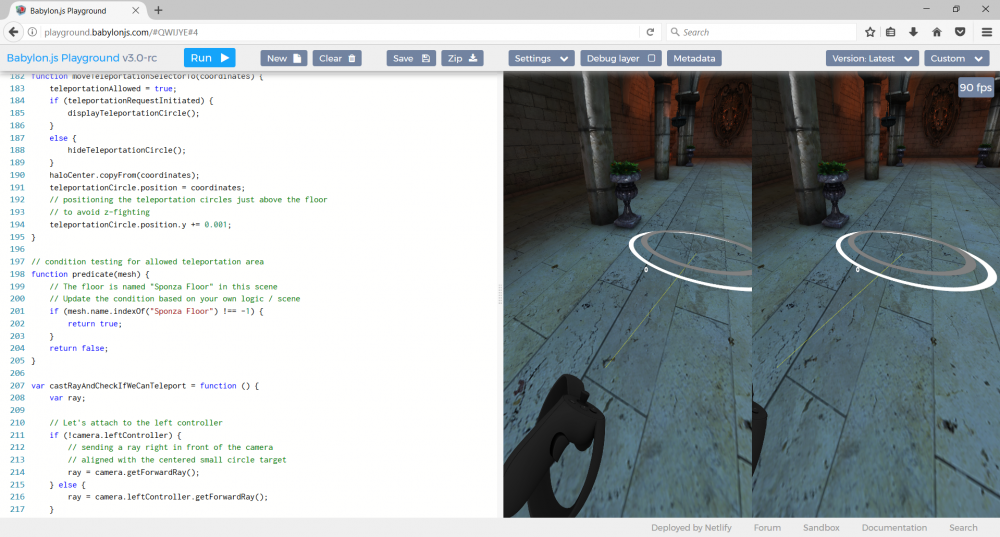Open the Pocket shield icon

(x=960, y=32)
